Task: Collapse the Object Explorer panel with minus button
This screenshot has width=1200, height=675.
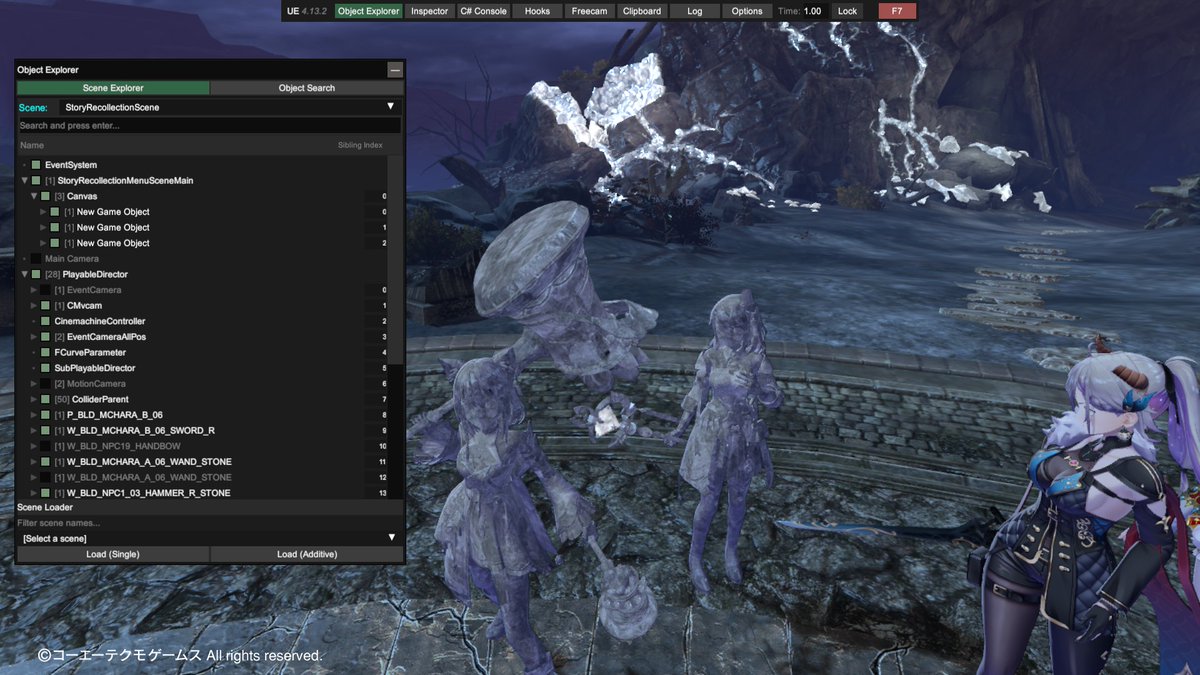Action: (395, 70)
